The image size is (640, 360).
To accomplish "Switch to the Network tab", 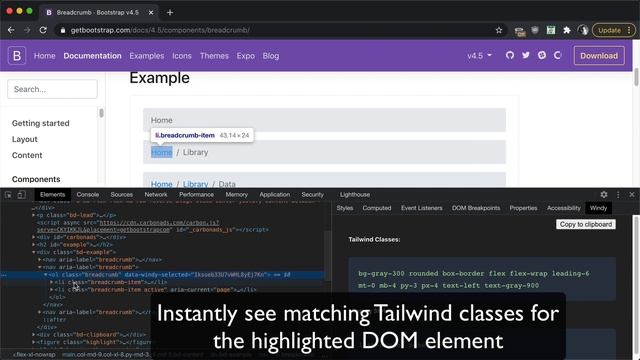I will (156, 195).
